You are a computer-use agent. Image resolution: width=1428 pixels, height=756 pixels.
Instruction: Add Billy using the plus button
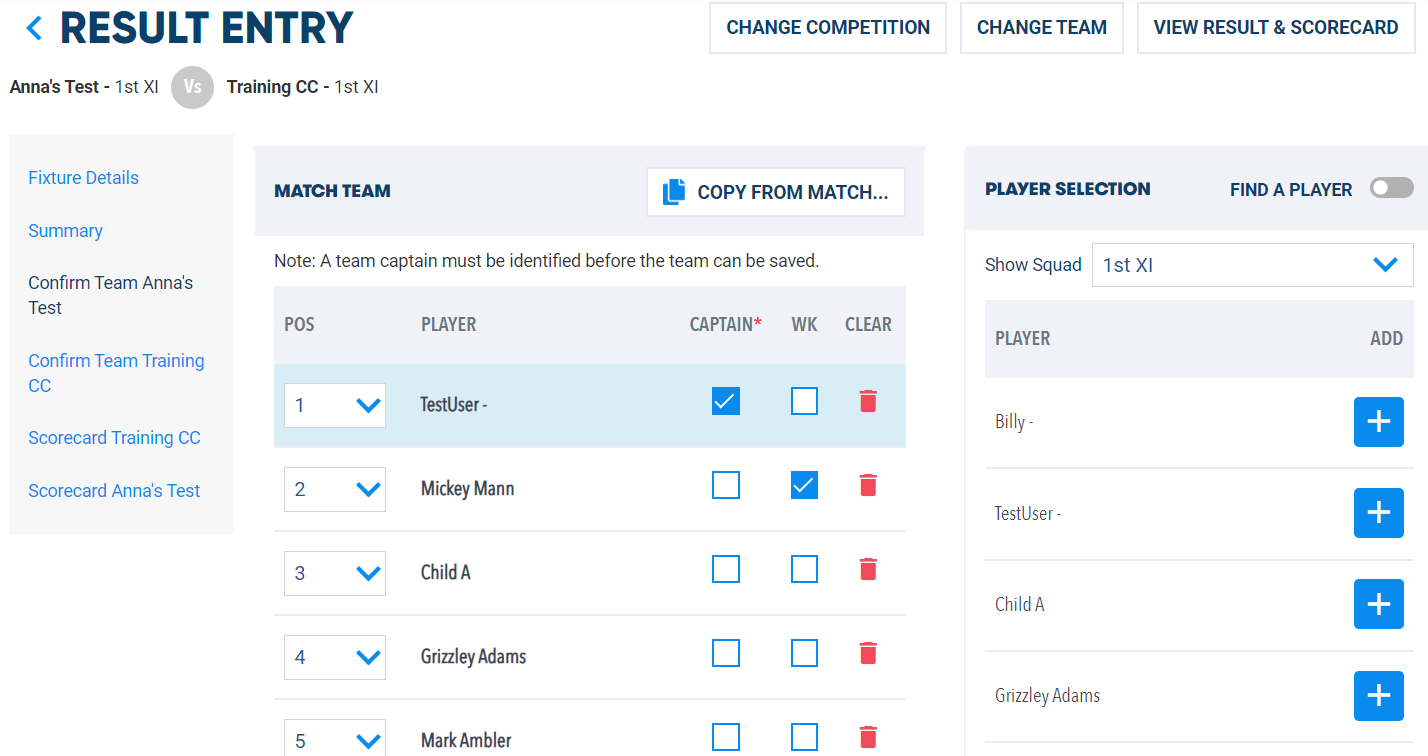click(1378, 422)
